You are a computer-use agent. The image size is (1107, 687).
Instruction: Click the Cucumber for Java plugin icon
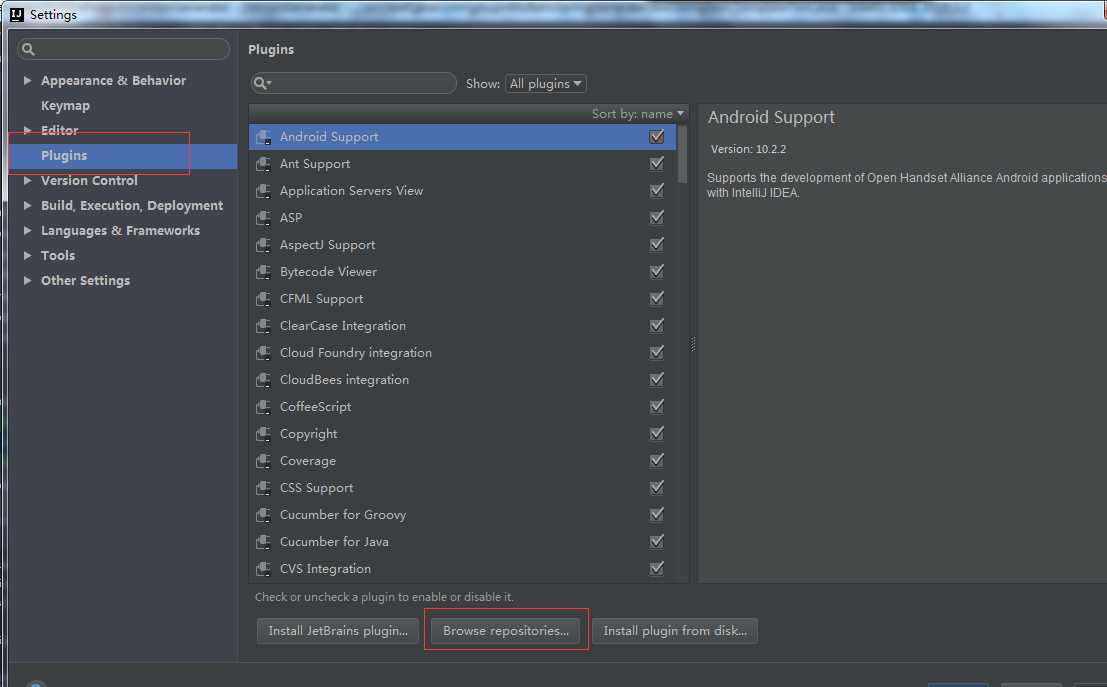[263, 542]
